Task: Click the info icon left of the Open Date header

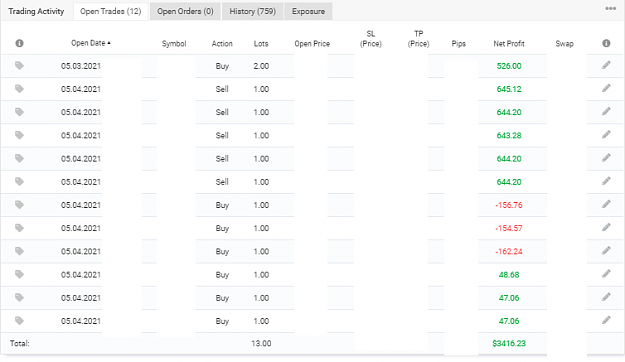Action: pyautogui.click(x=19, y=43)
